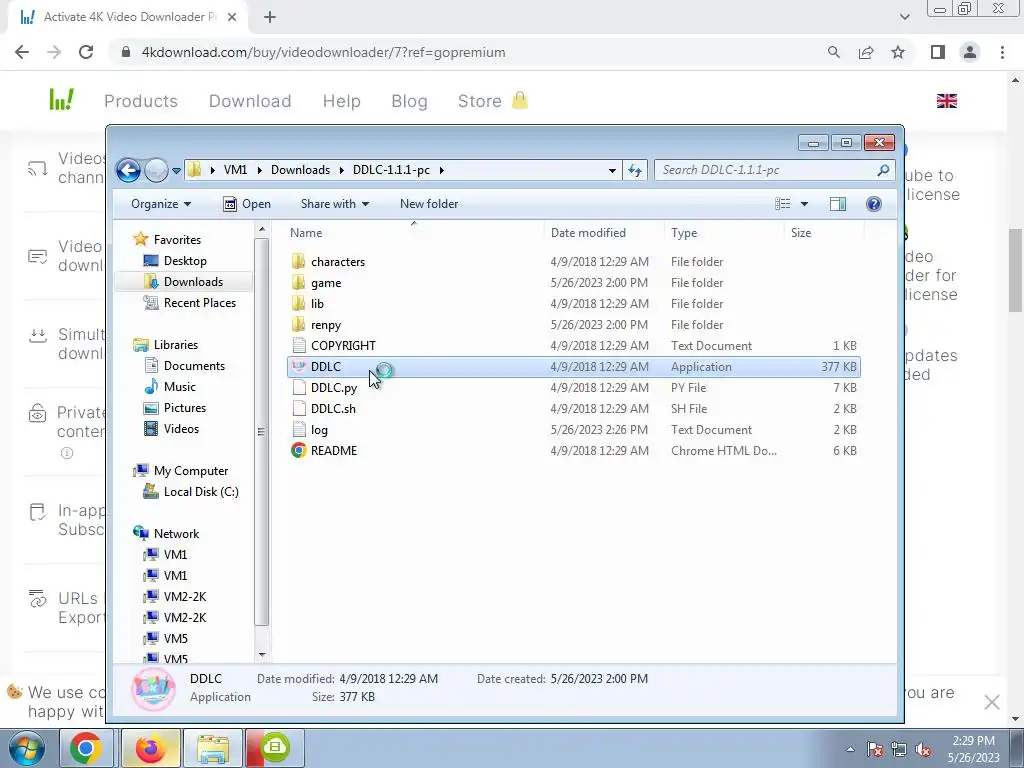
Task: Select the README Chrome HTML file
Action: click(x=573, y=451)
